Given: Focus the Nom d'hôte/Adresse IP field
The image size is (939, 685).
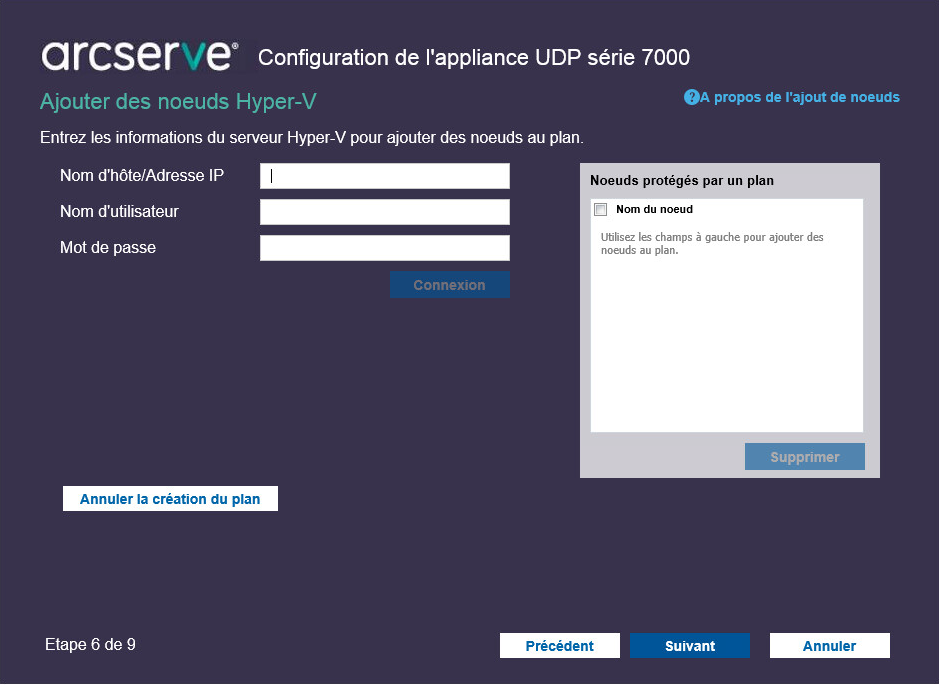Looking at the screenshot, I should 384,176.
